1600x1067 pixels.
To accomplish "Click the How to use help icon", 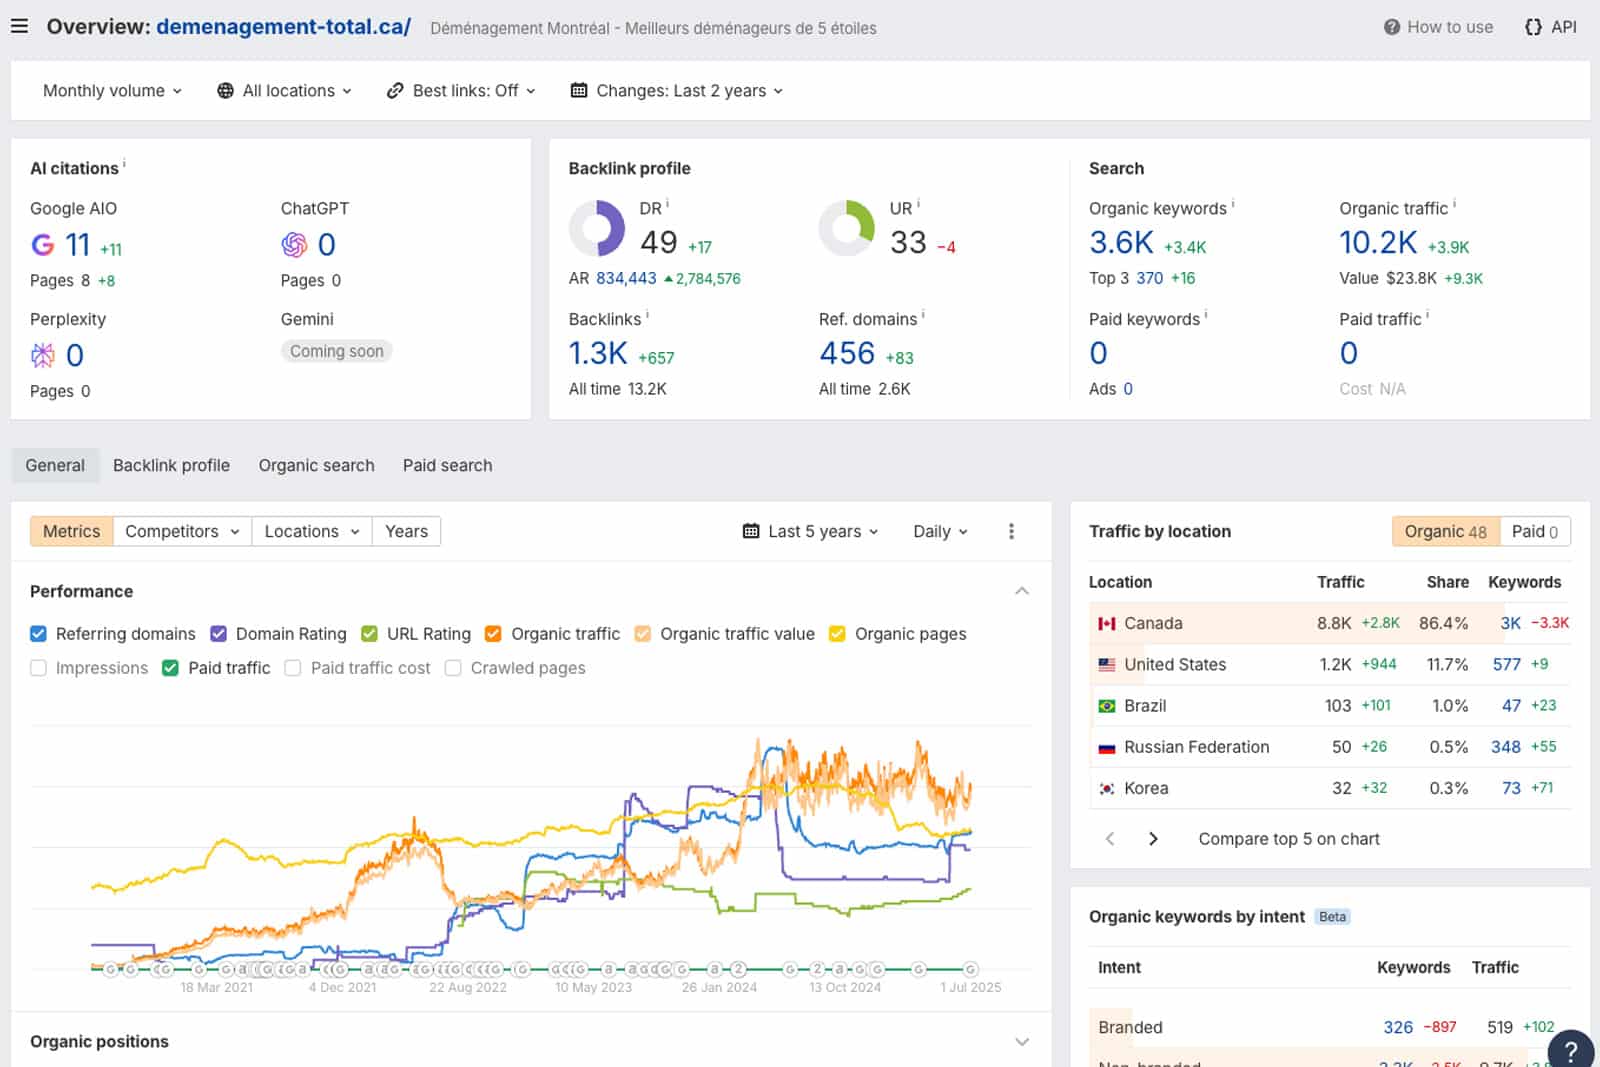I will pyautogui.click(x=1391, y=27).
